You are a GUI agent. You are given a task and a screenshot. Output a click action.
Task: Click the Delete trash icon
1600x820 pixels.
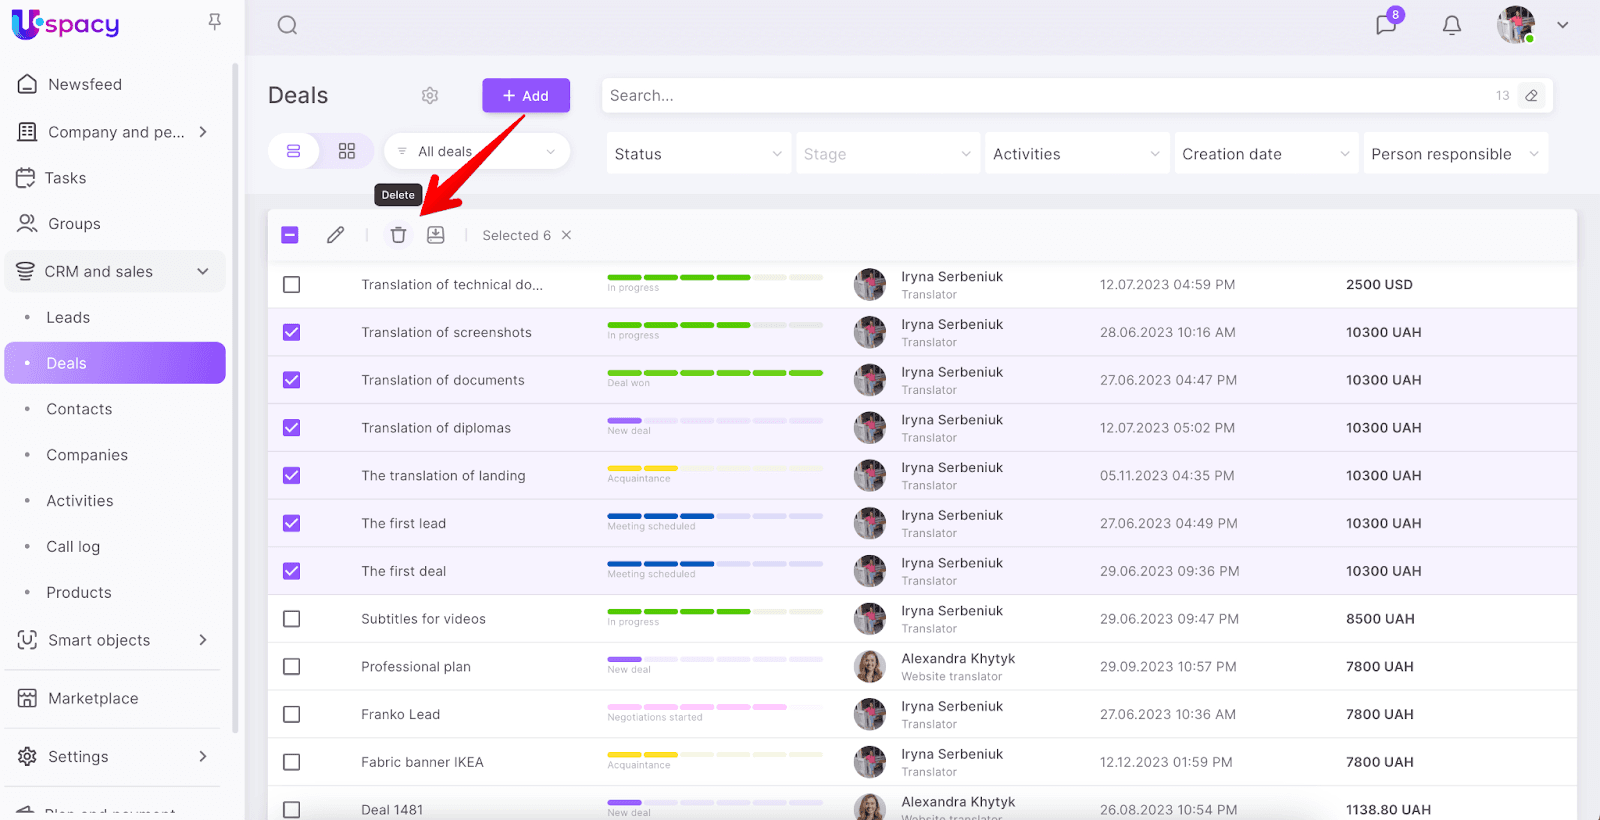(x=398, y=235)
